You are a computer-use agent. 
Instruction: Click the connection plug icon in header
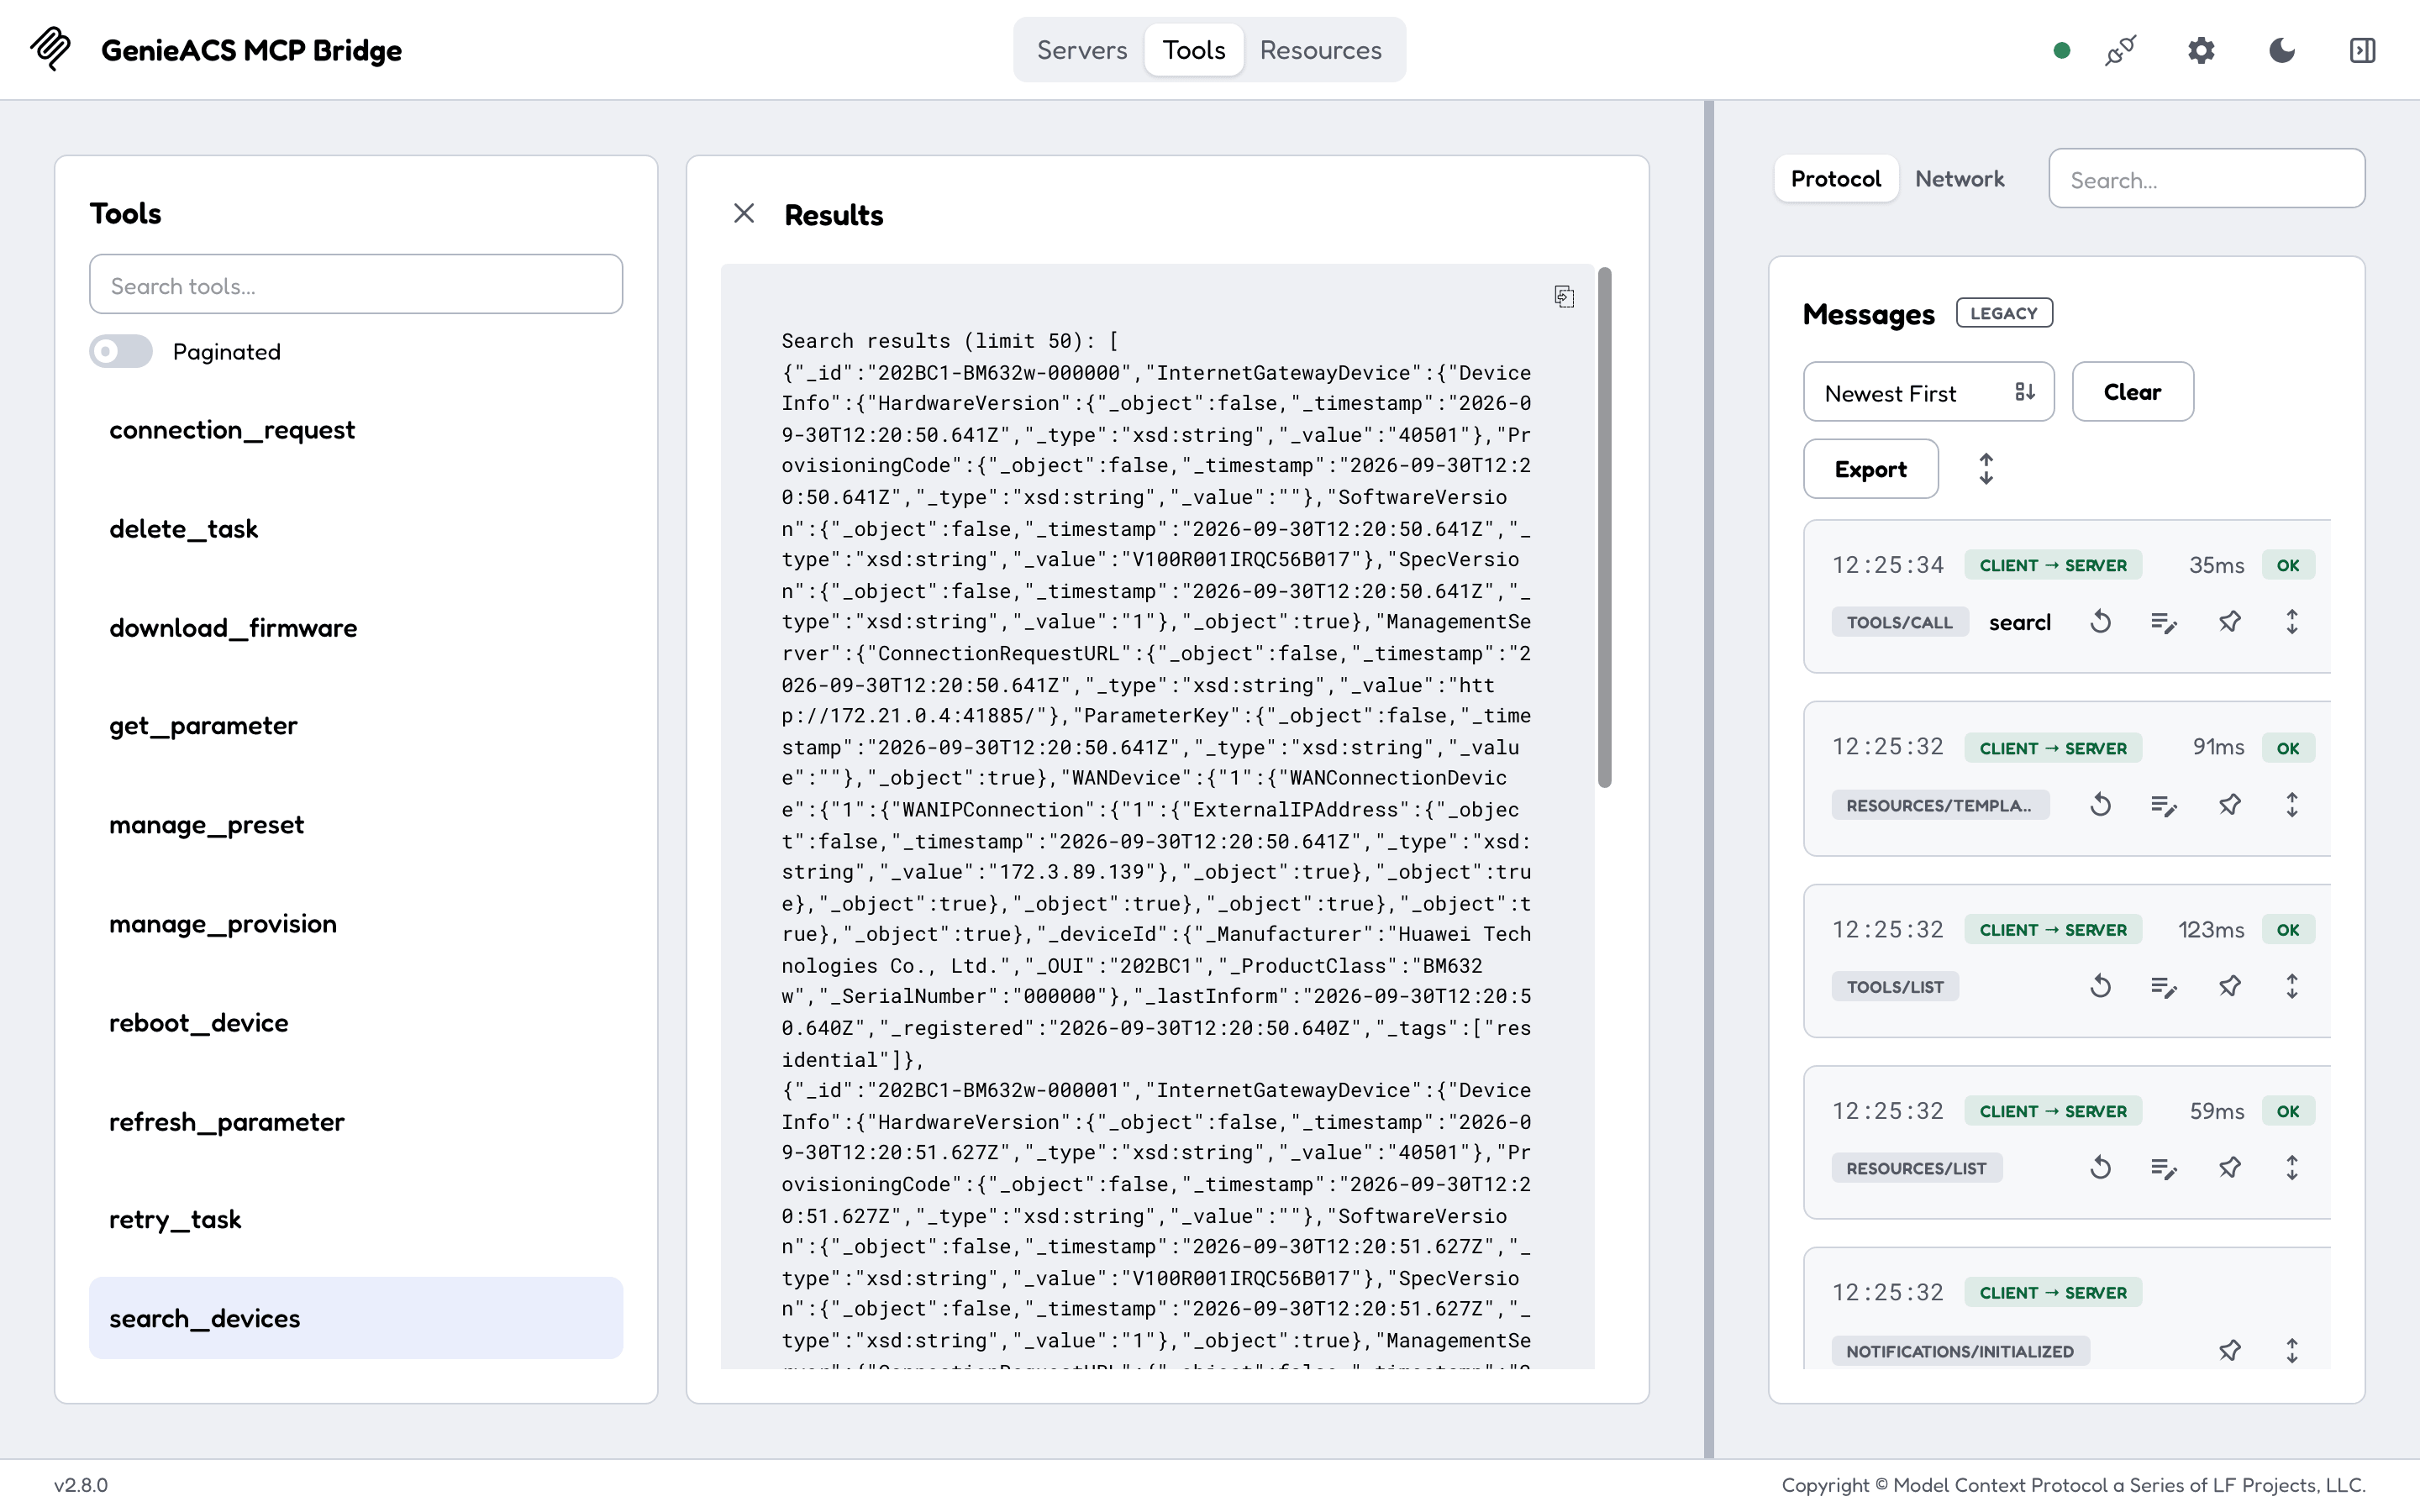click(2120, 50)
